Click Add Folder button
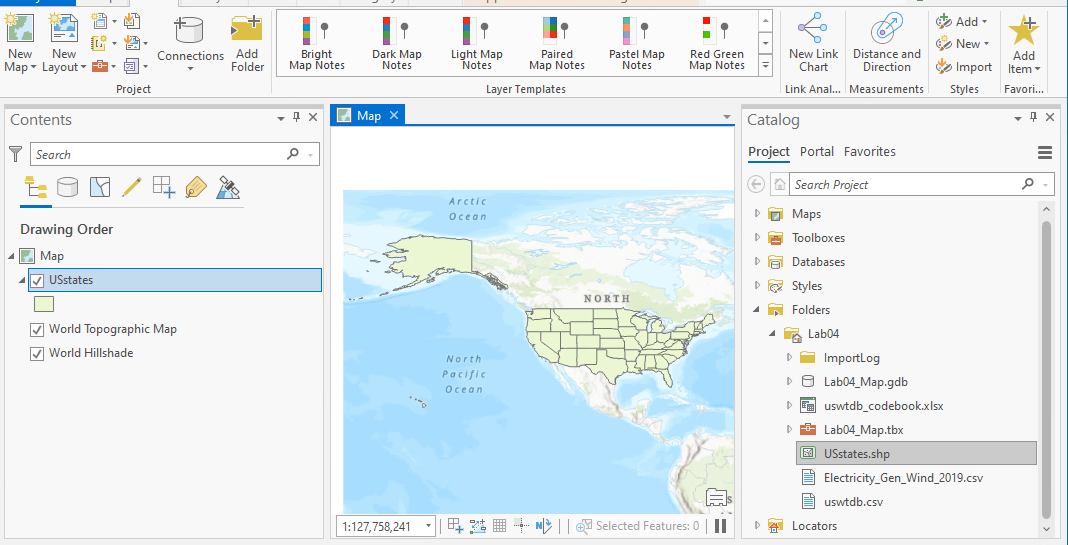This screenshot has height=545, width=1068. (x=247, y=44)
